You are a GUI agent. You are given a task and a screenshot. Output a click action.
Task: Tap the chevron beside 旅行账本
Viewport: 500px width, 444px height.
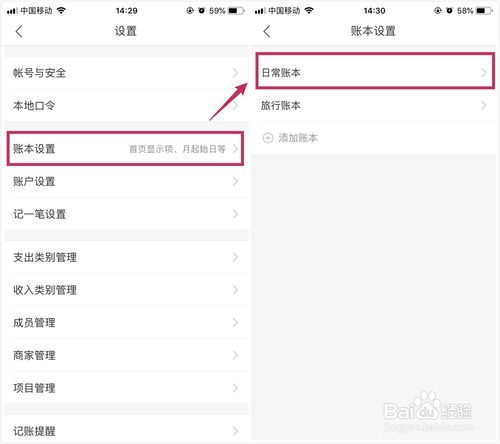[484, 105]
